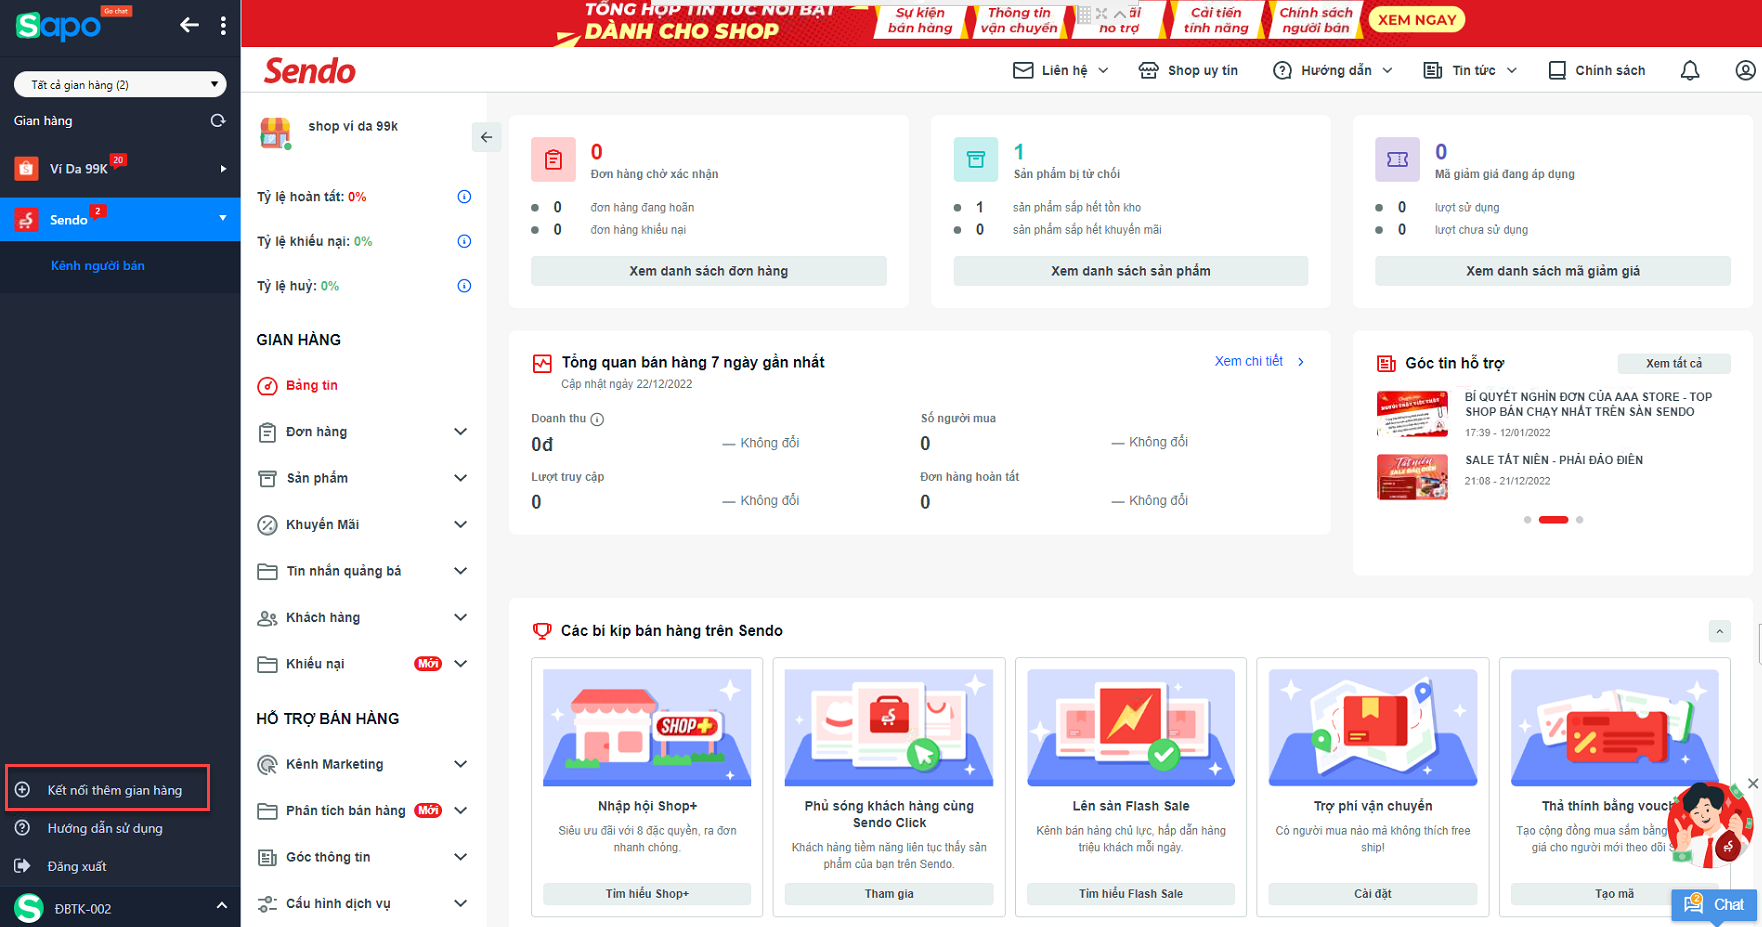Click Xem danh sách mã giảm giá

tap(1553, 271)
